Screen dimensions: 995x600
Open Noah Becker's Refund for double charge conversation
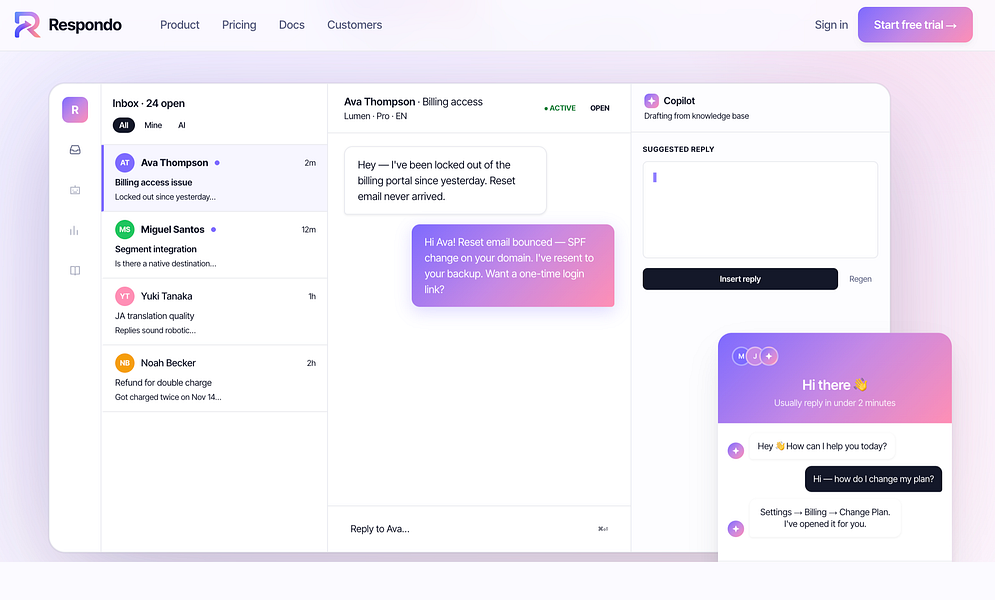214,379
